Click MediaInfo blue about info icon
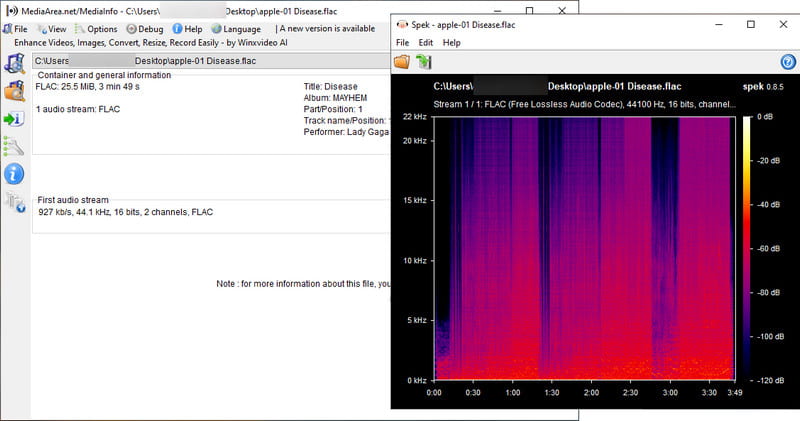This screenshot has width=800, height=421. tap(14, 174)
